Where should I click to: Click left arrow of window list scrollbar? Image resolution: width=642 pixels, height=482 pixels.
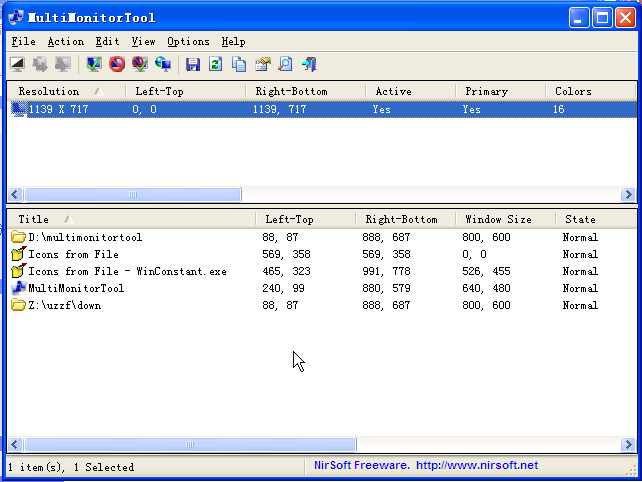point(15,444)
